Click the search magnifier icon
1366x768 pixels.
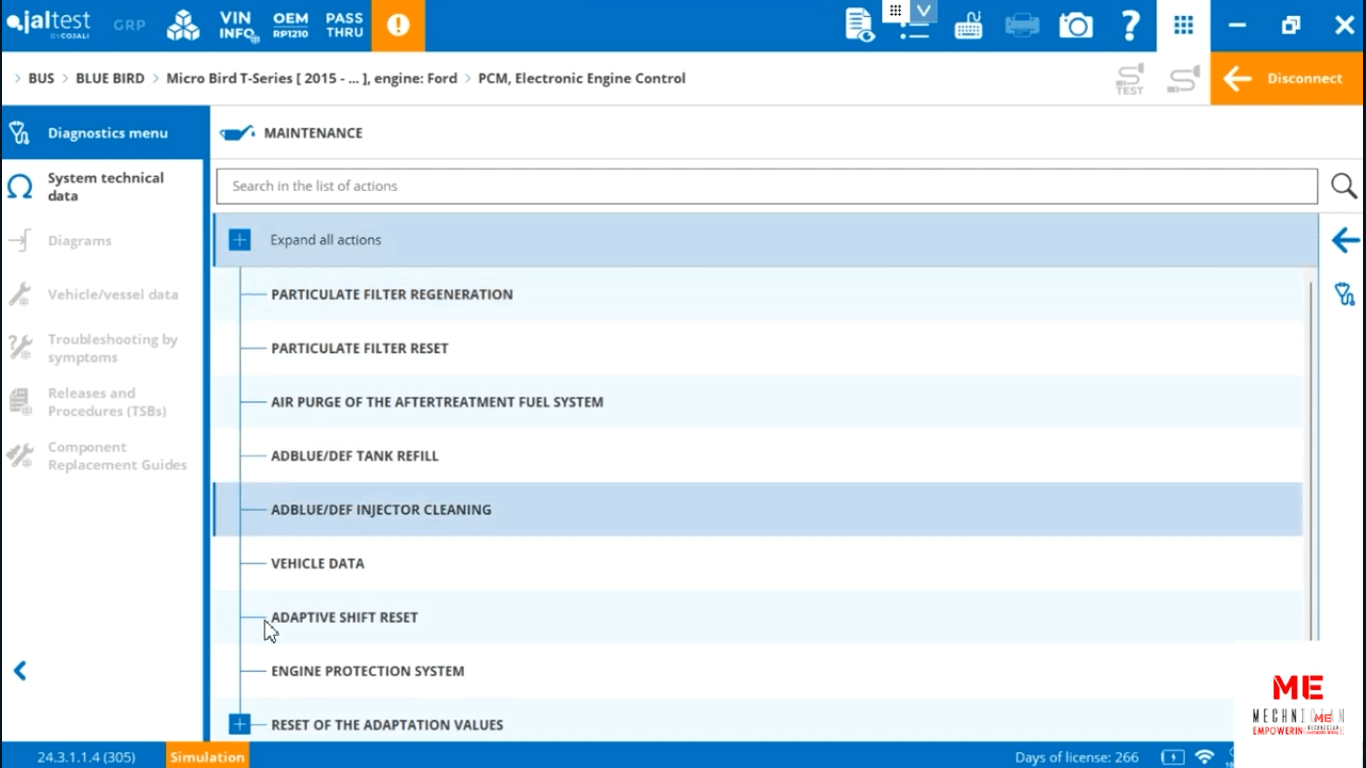click(1343, 186)
